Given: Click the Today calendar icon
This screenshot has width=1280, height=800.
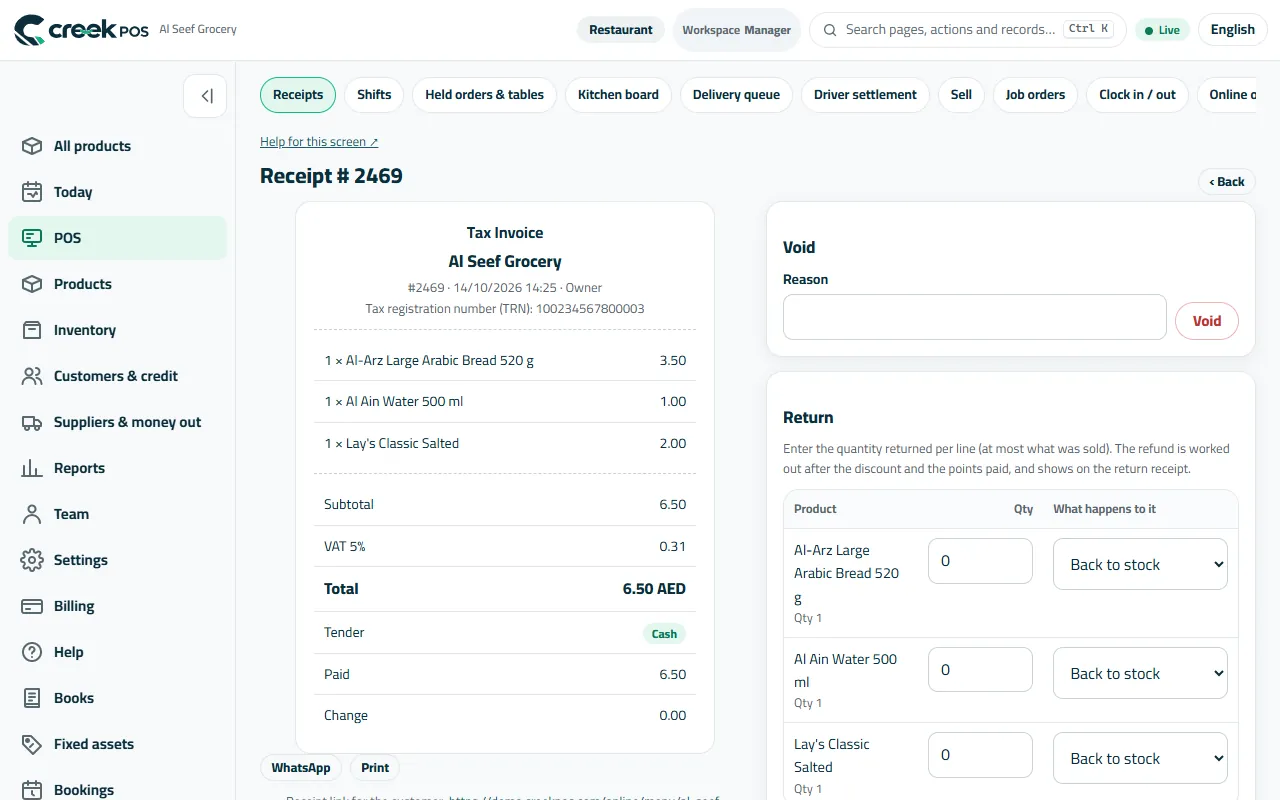Looking at the screenshot, I should click(32, 192).
